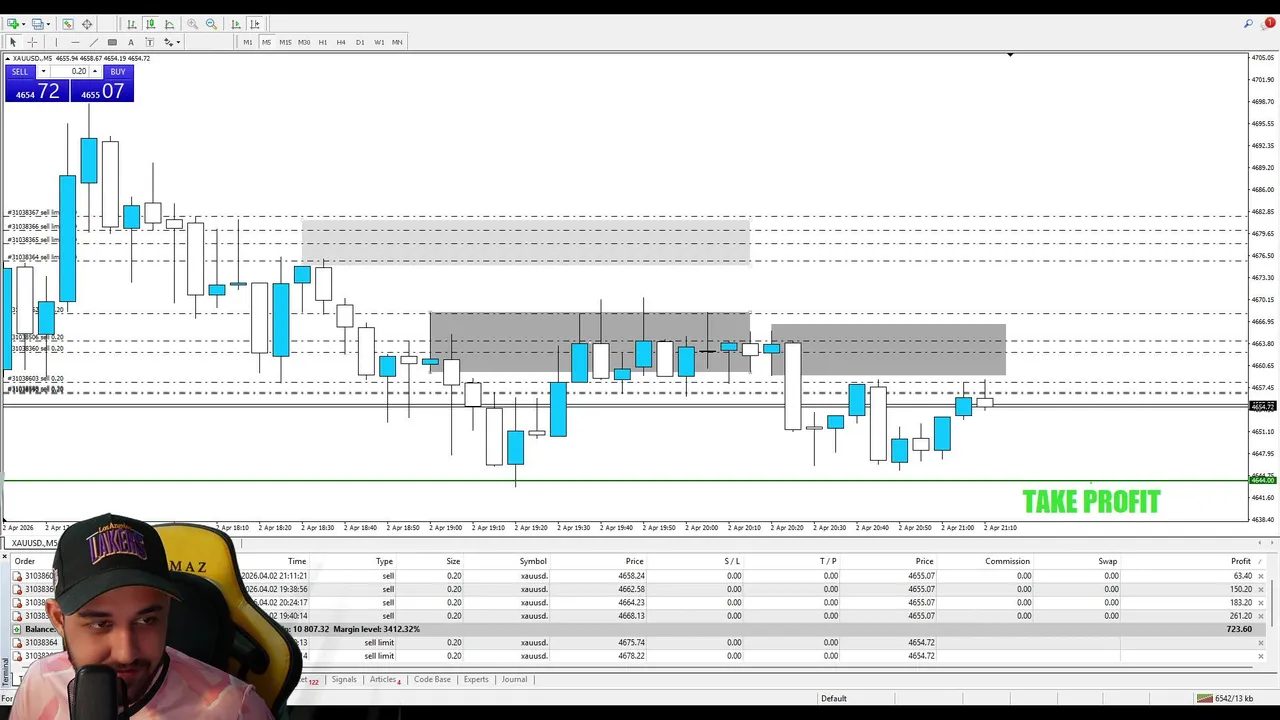Select the XAUUSD,M5 chart tab
This screenshot has width=1280, height=720.
[34, 543]
